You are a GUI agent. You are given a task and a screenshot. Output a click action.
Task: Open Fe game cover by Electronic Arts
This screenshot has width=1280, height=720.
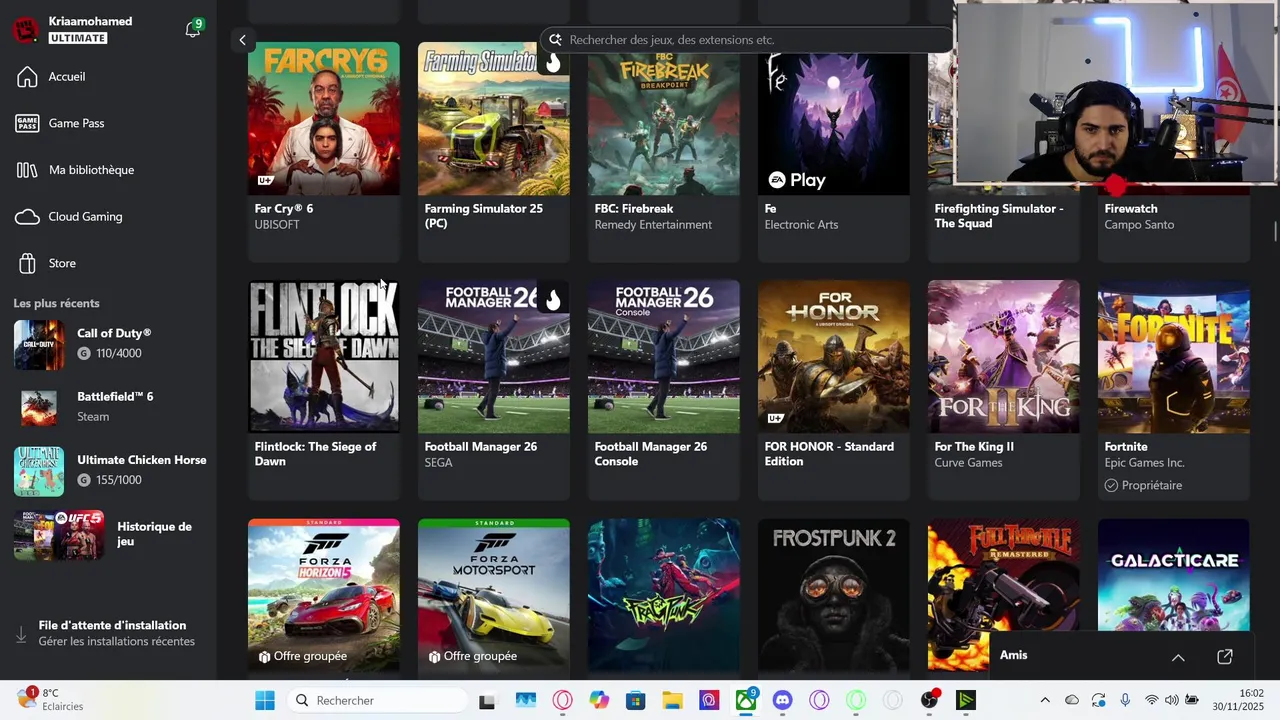click(834, 119)
